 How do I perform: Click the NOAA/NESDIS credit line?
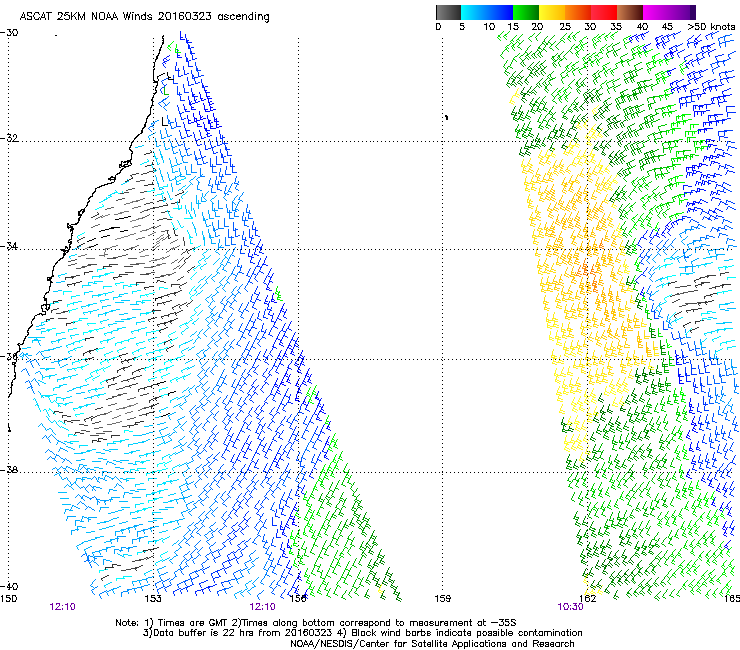(432, 644)
